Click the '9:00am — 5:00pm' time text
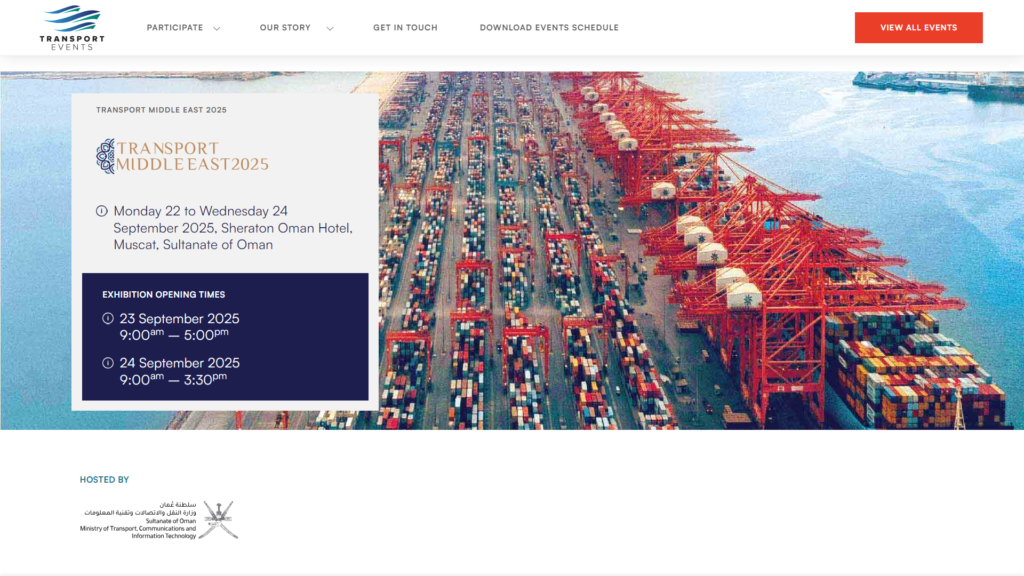This screenshot has width=1024, height=576. point(174,335)
